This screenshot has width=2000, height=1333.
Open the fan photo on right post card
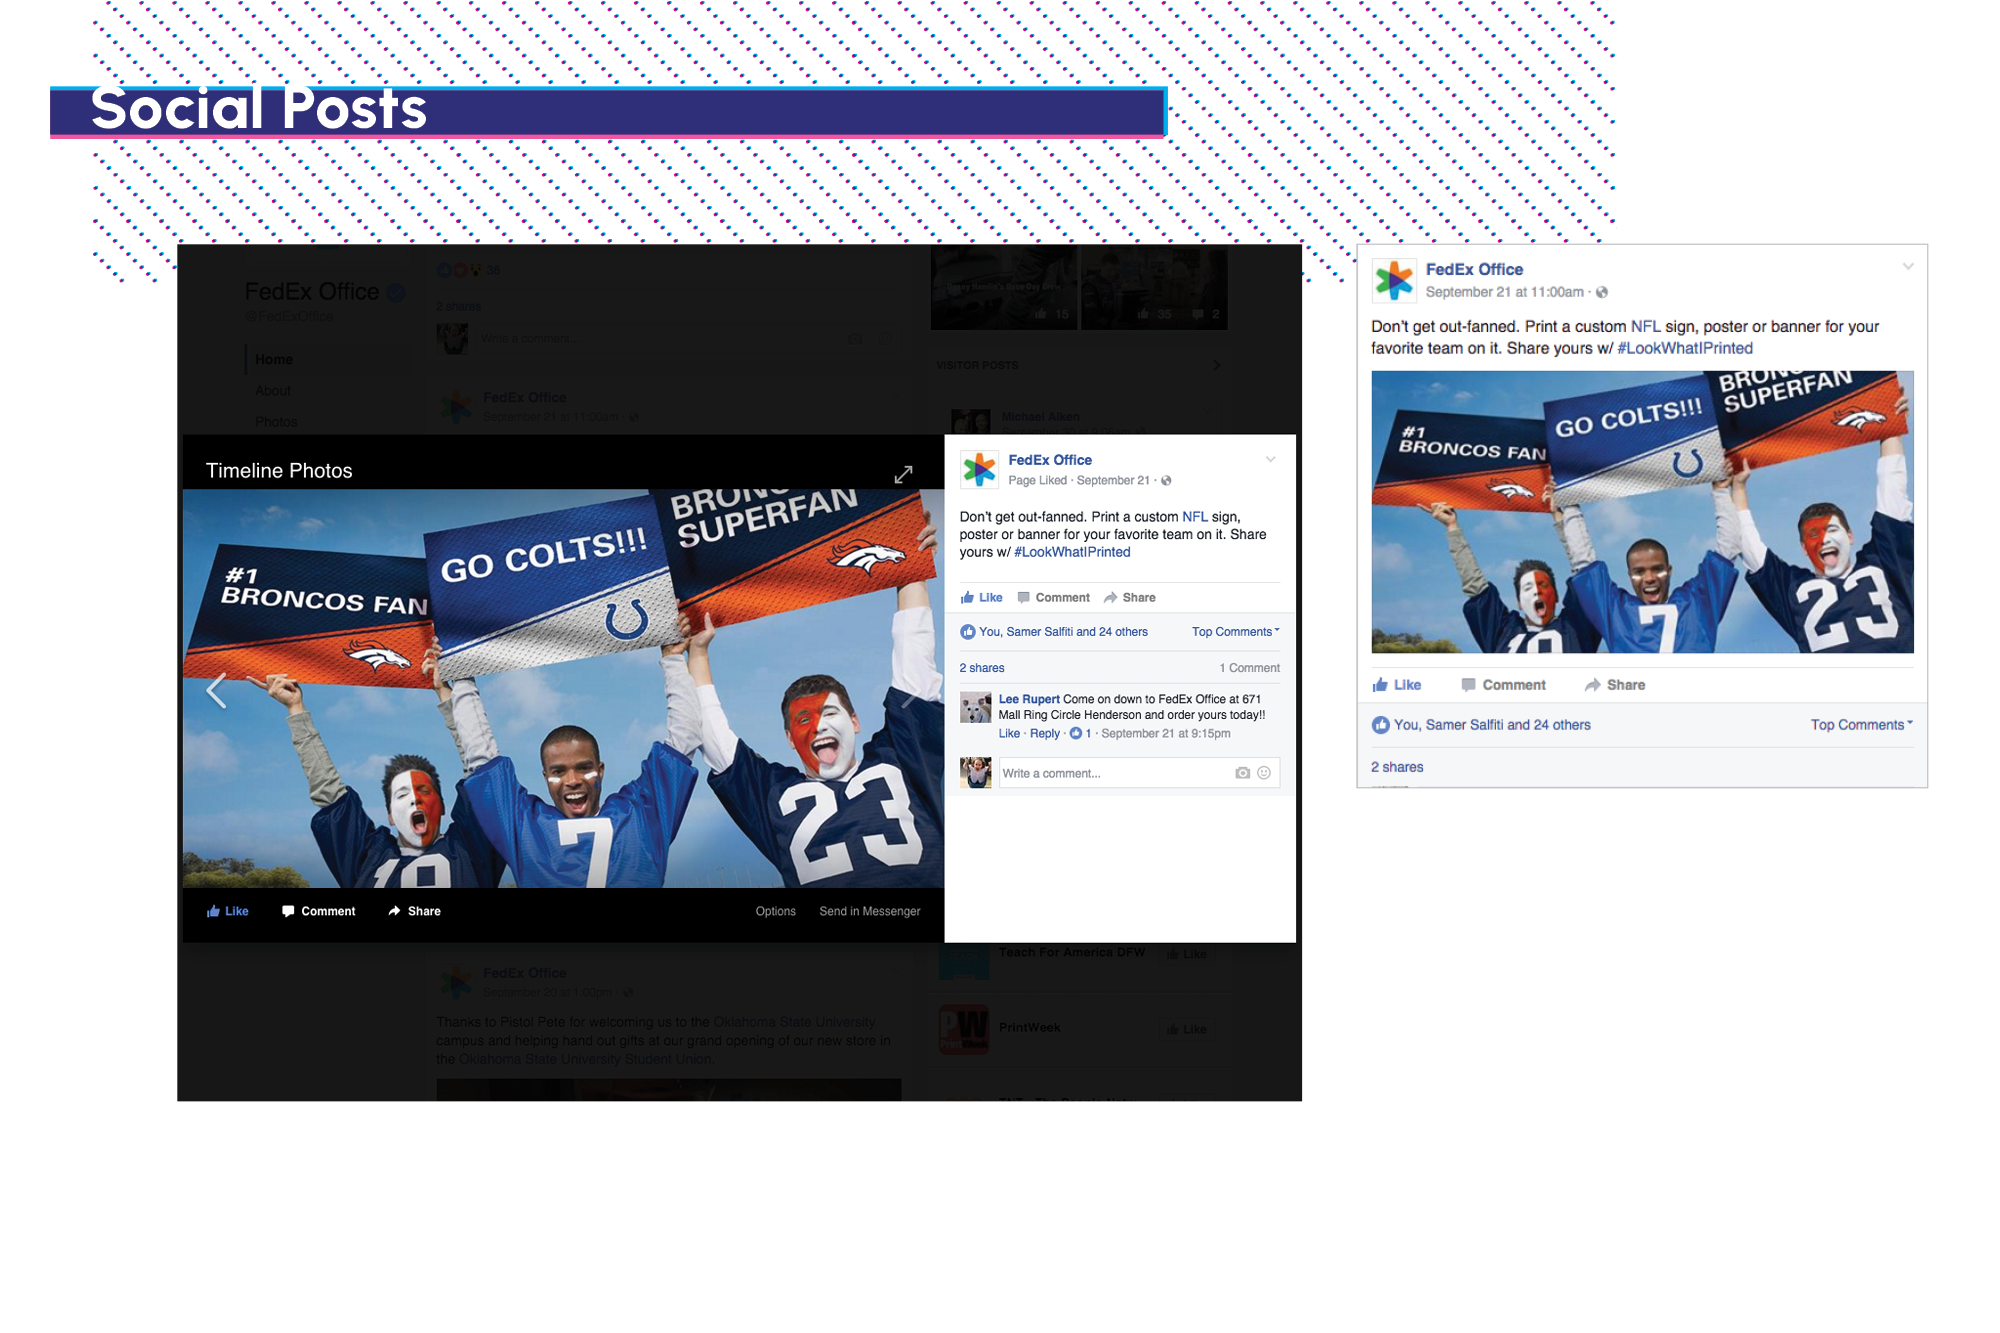point(1642,512)
